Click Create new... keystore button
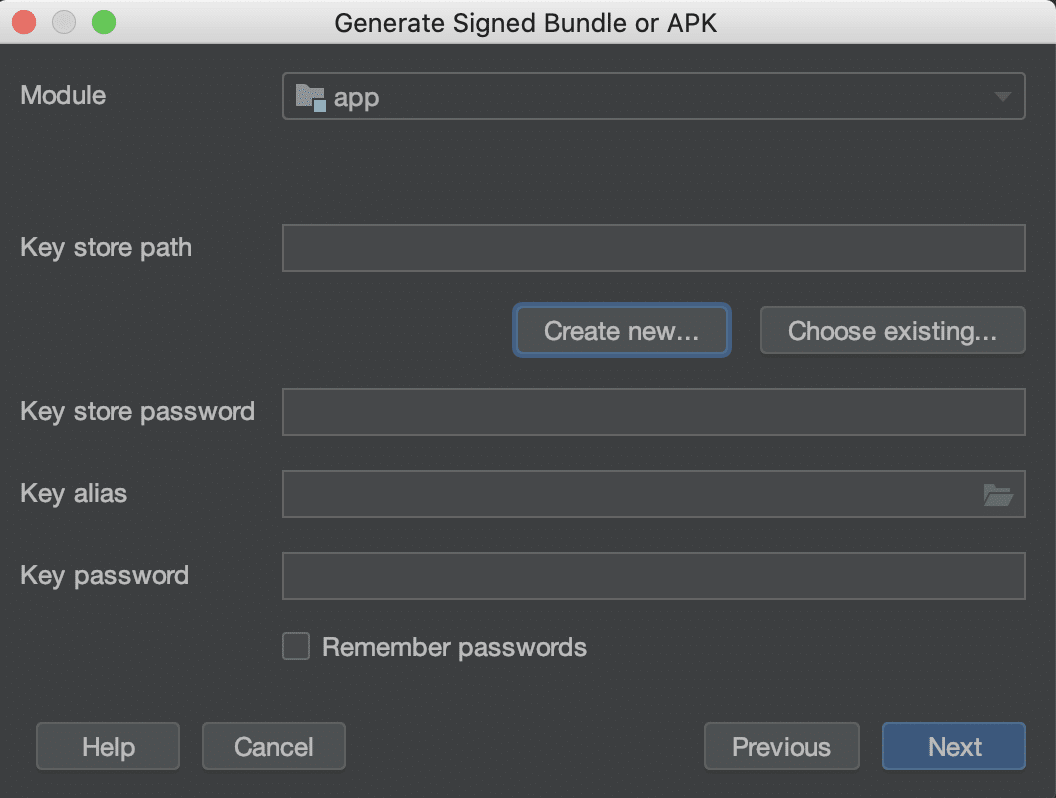1056x798 pixels. point(622,331)
